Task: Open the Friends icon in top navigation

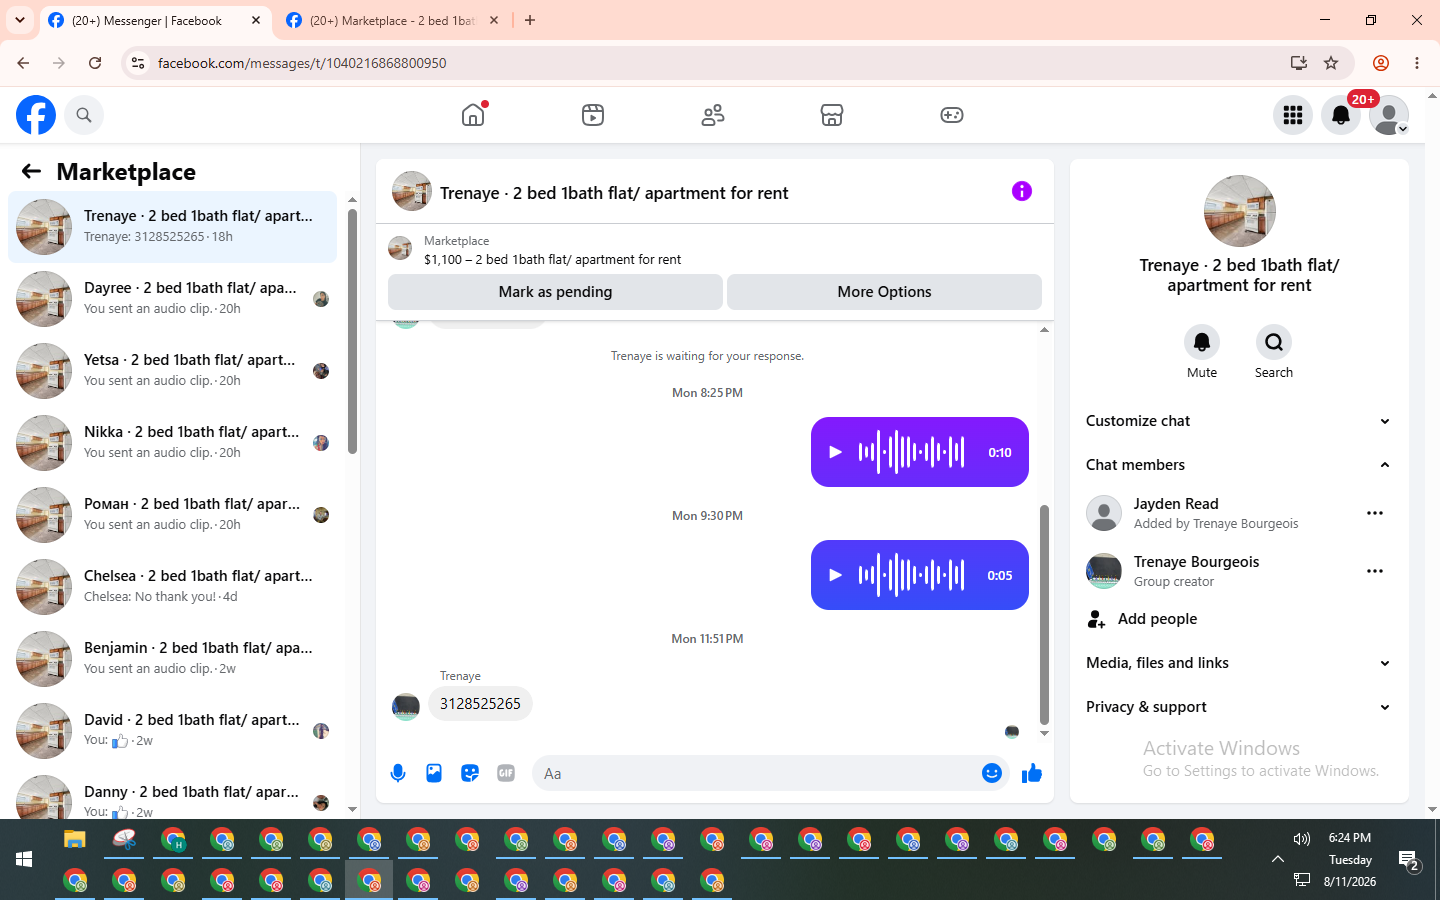Action: (x=713, y=115)
